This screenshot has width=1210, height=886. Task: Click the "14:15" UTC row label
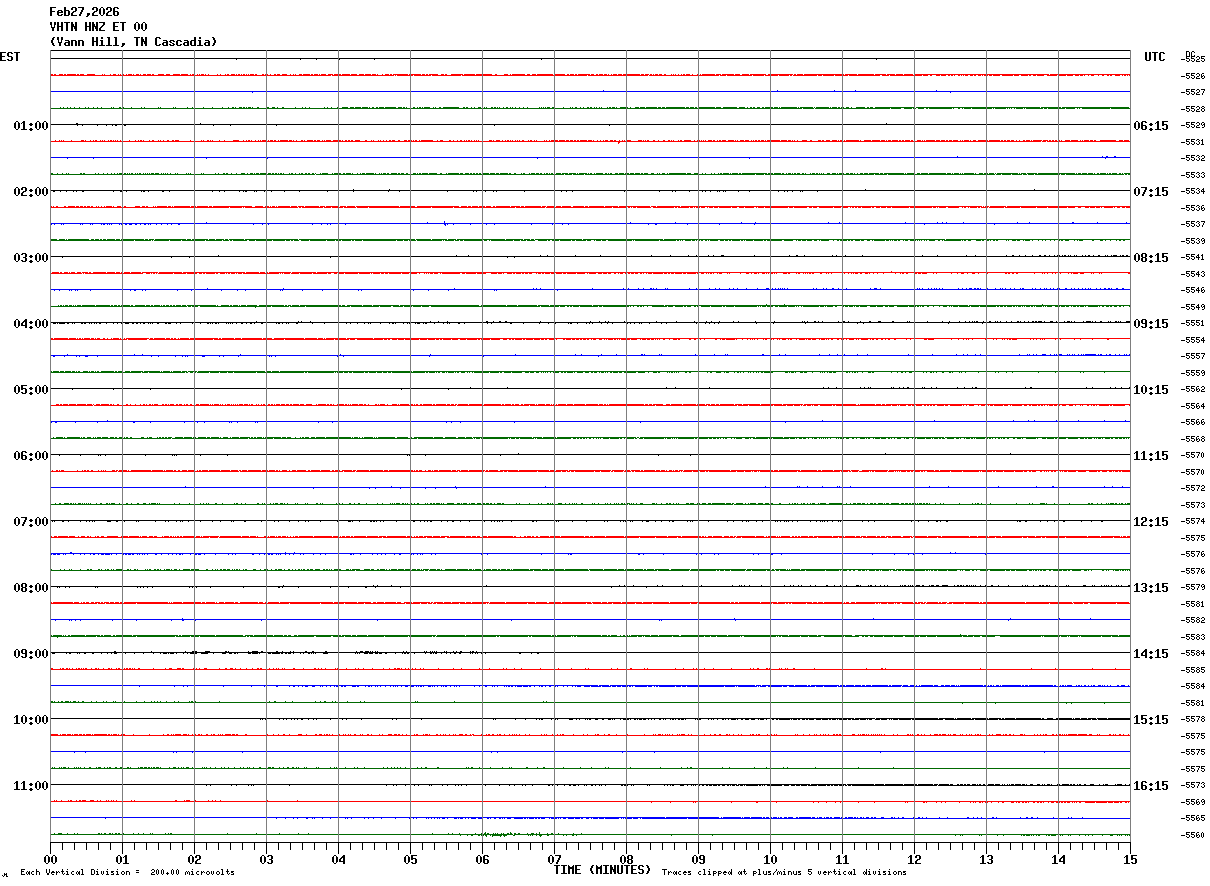[x=1151, y=654]
